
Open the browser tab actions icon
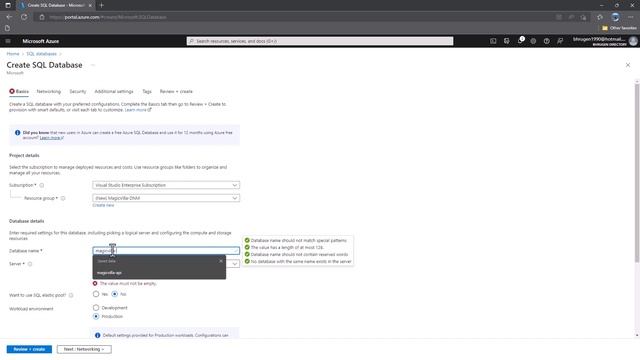(x=8, y=5)
